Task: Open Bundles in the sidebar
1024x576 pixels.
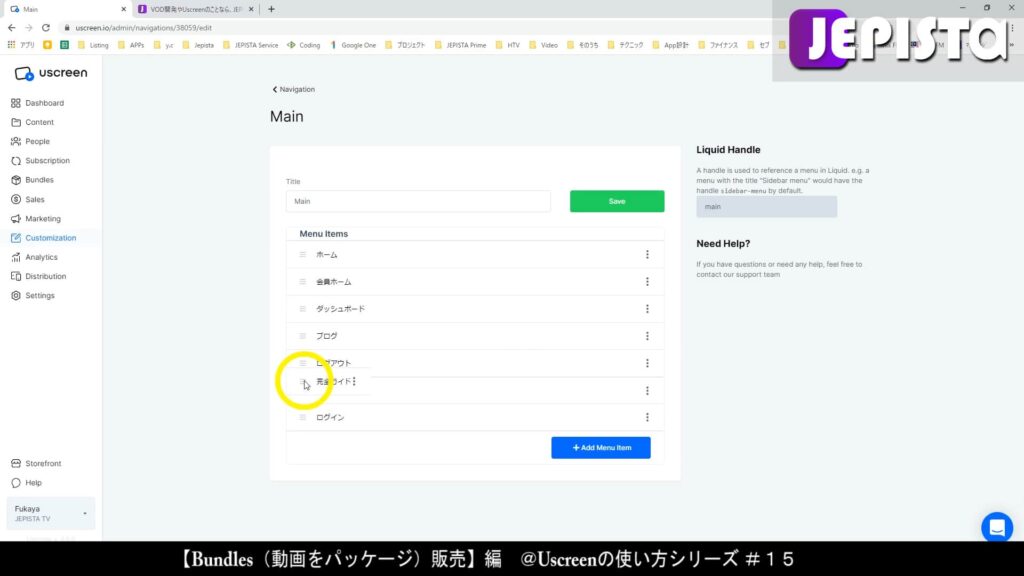Action: [32, 180]
